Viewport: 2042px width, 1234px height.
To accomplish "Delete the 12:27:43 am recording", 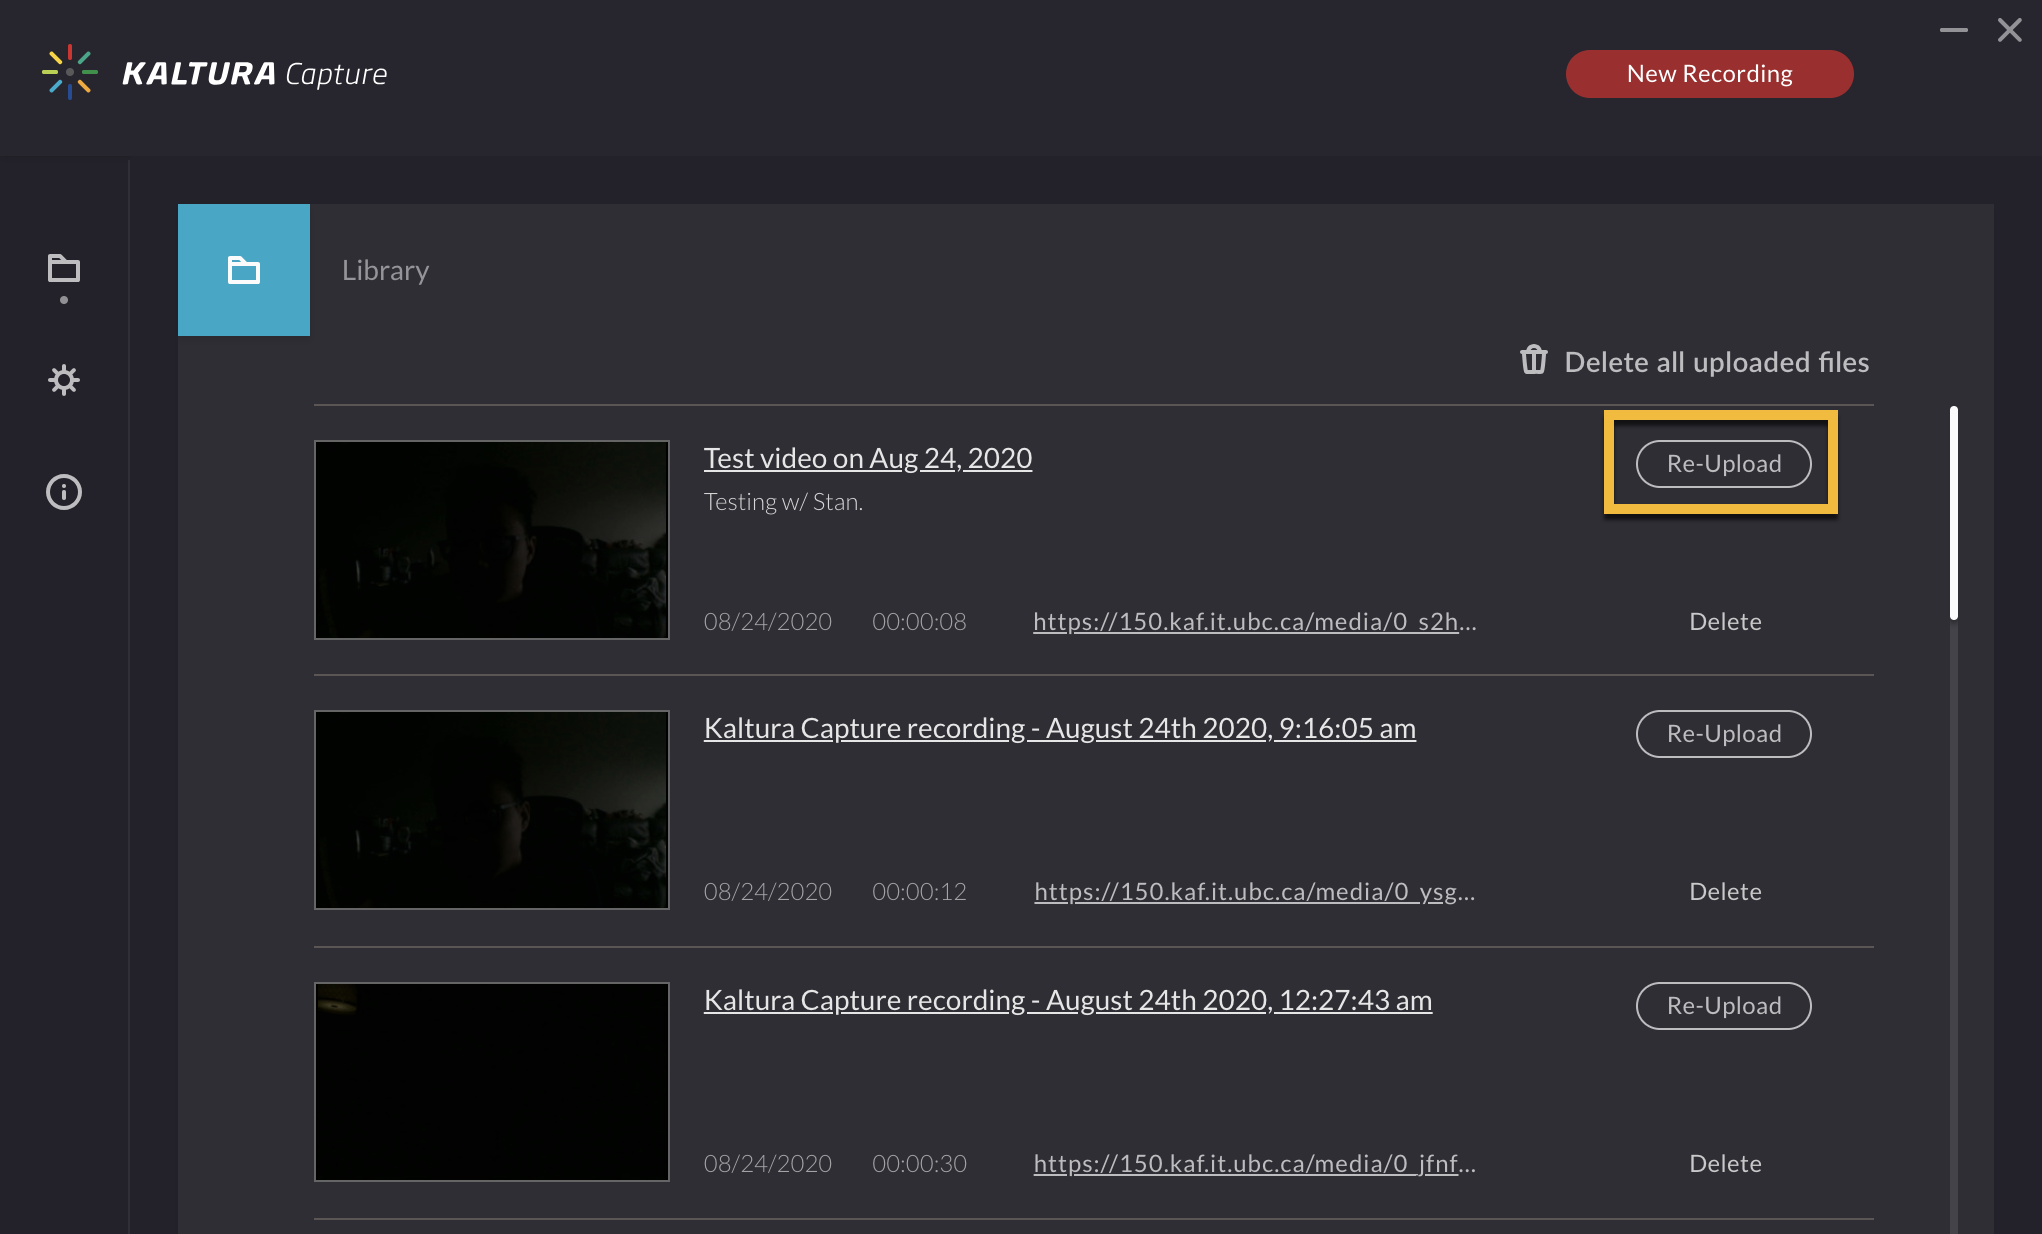I will [x=1725, y=1164].
